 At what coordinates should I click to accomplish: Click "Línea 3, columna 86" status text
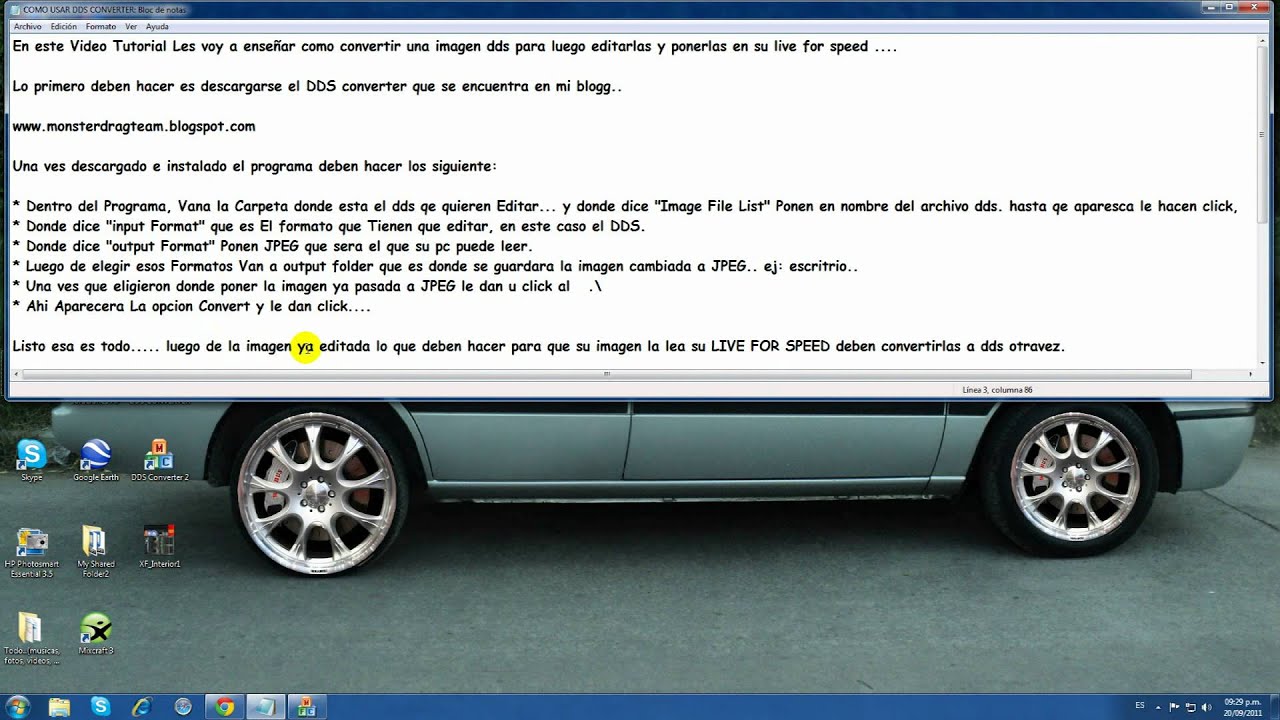click(997, 389)
